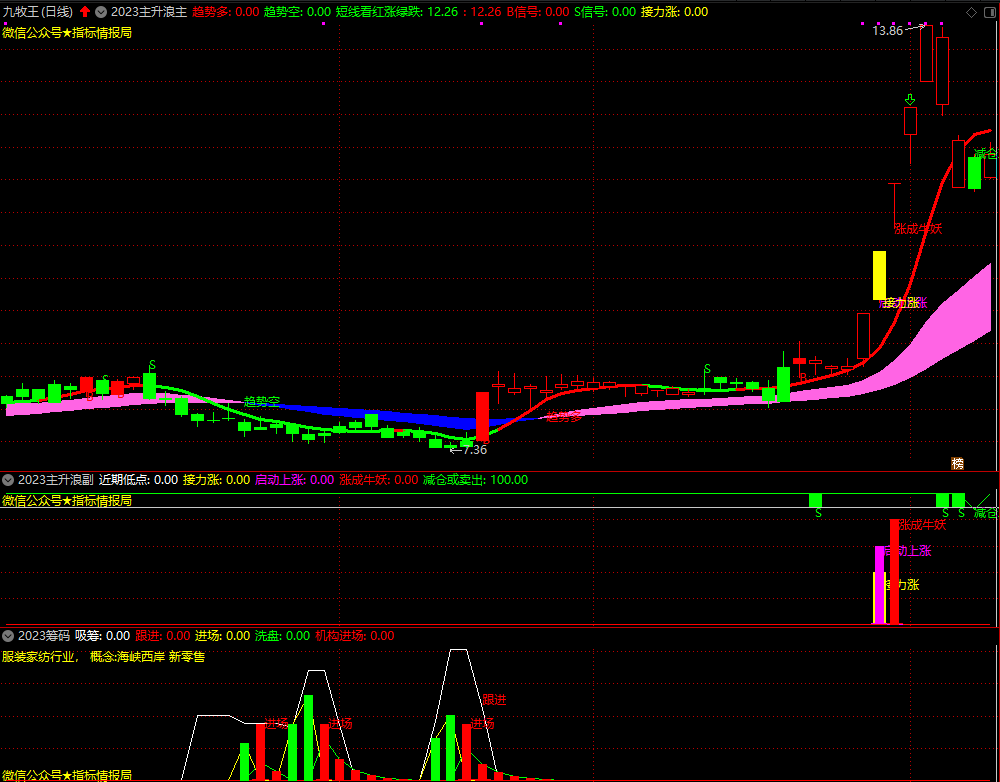1000x782 pixels.
Task: Expand the 2023主升浪副 indicator dropdown
Action: [x=8, y=480]
